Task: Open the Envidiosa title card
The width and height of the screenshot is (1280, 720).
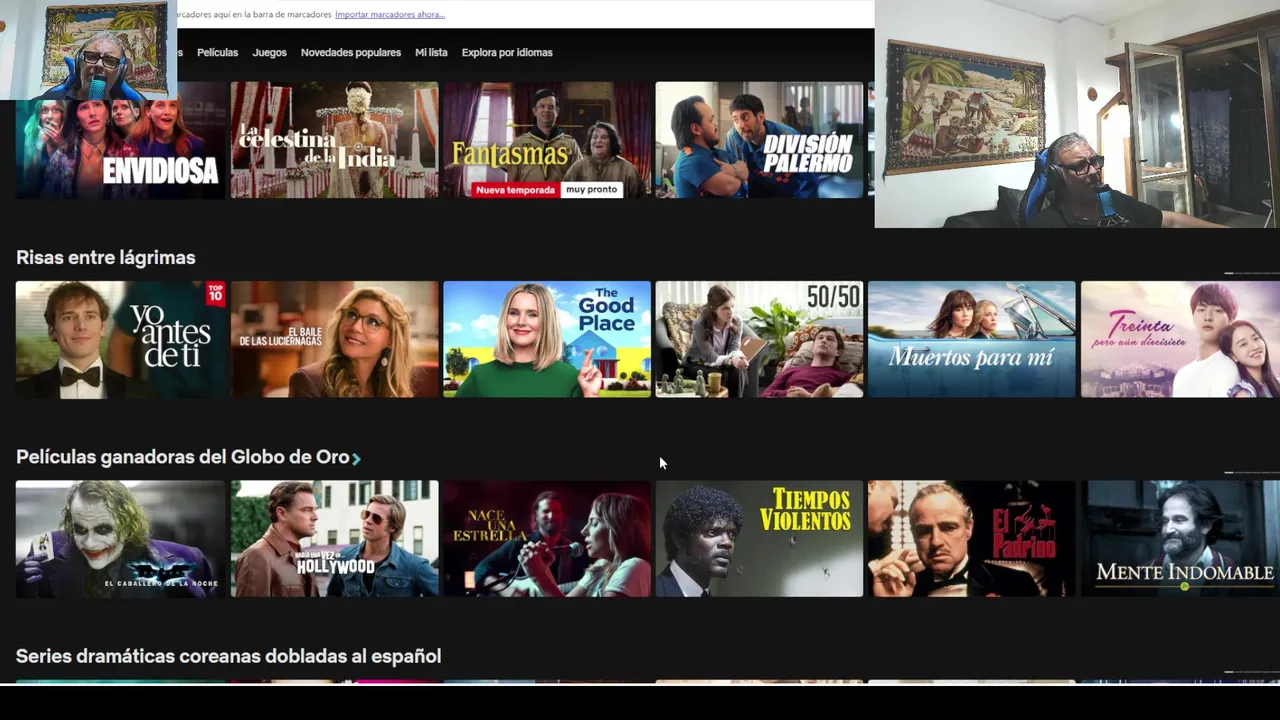Action: click(121, 140)
